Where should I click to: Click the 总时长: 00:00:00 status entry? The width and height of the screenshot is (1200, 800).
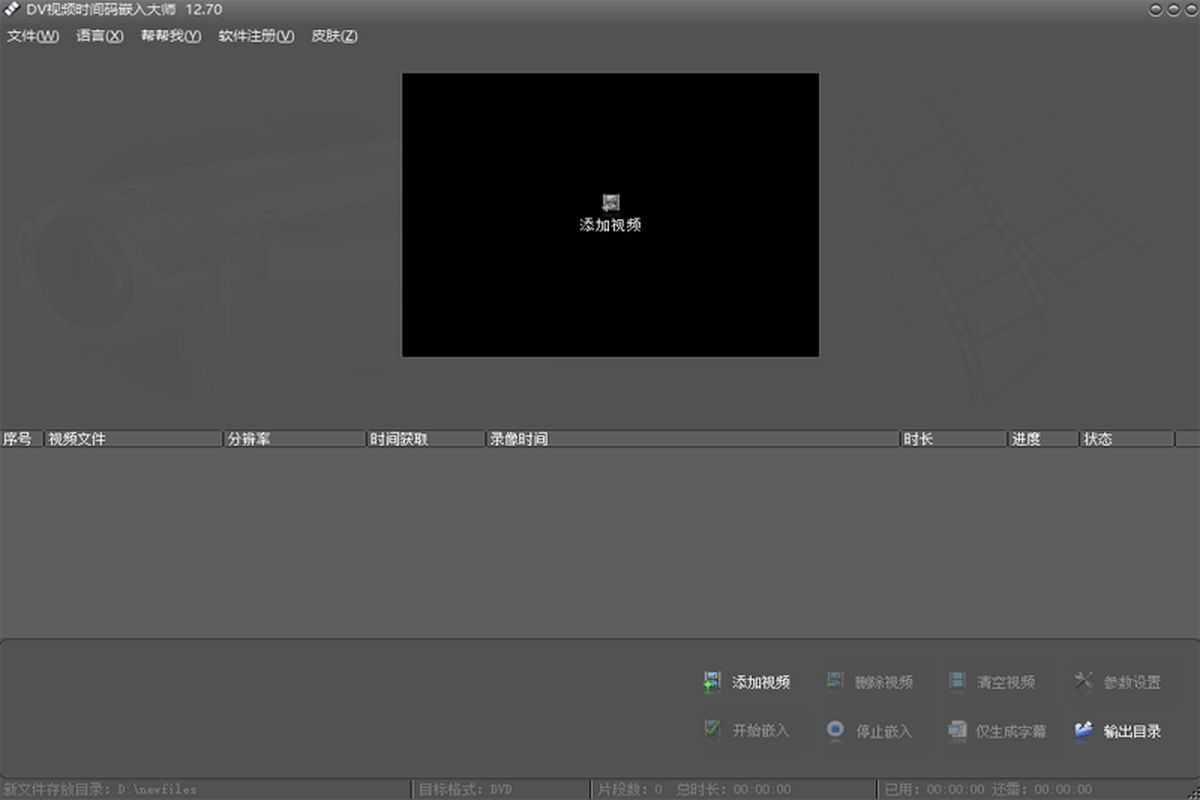point(734,790)
